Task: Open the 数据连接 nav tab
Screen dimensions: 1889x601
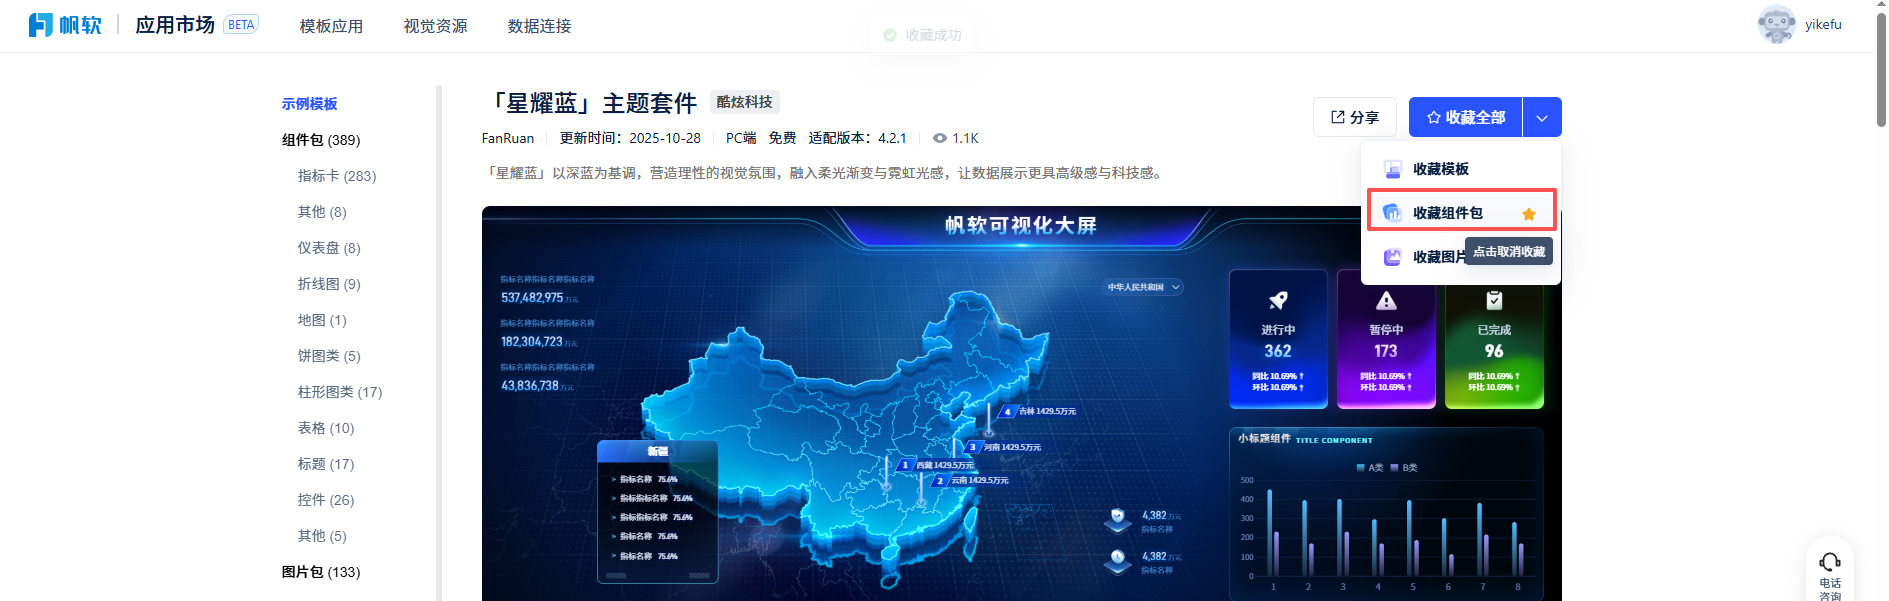Action: [539, 26]
